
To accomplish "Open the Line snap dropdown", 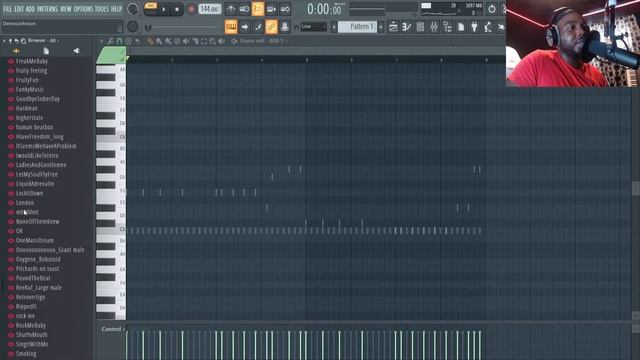I will coord(313,27).
